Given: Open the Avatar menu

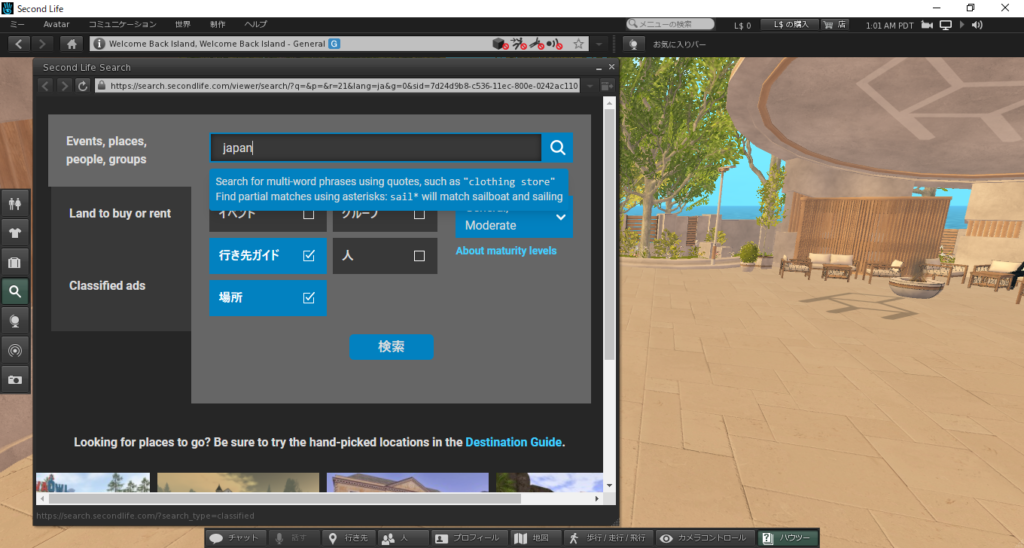Looking at the screenshot, I should (x=56, y=24).
